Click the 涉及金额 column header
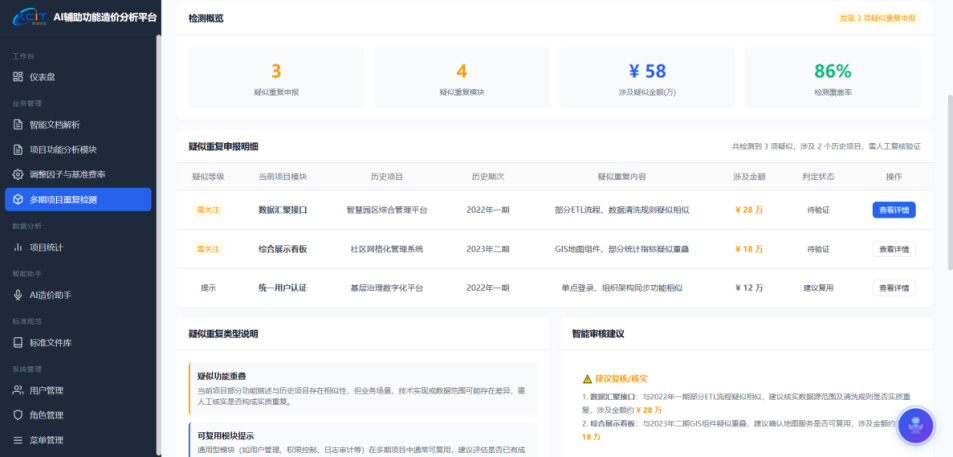 point(749,177)
